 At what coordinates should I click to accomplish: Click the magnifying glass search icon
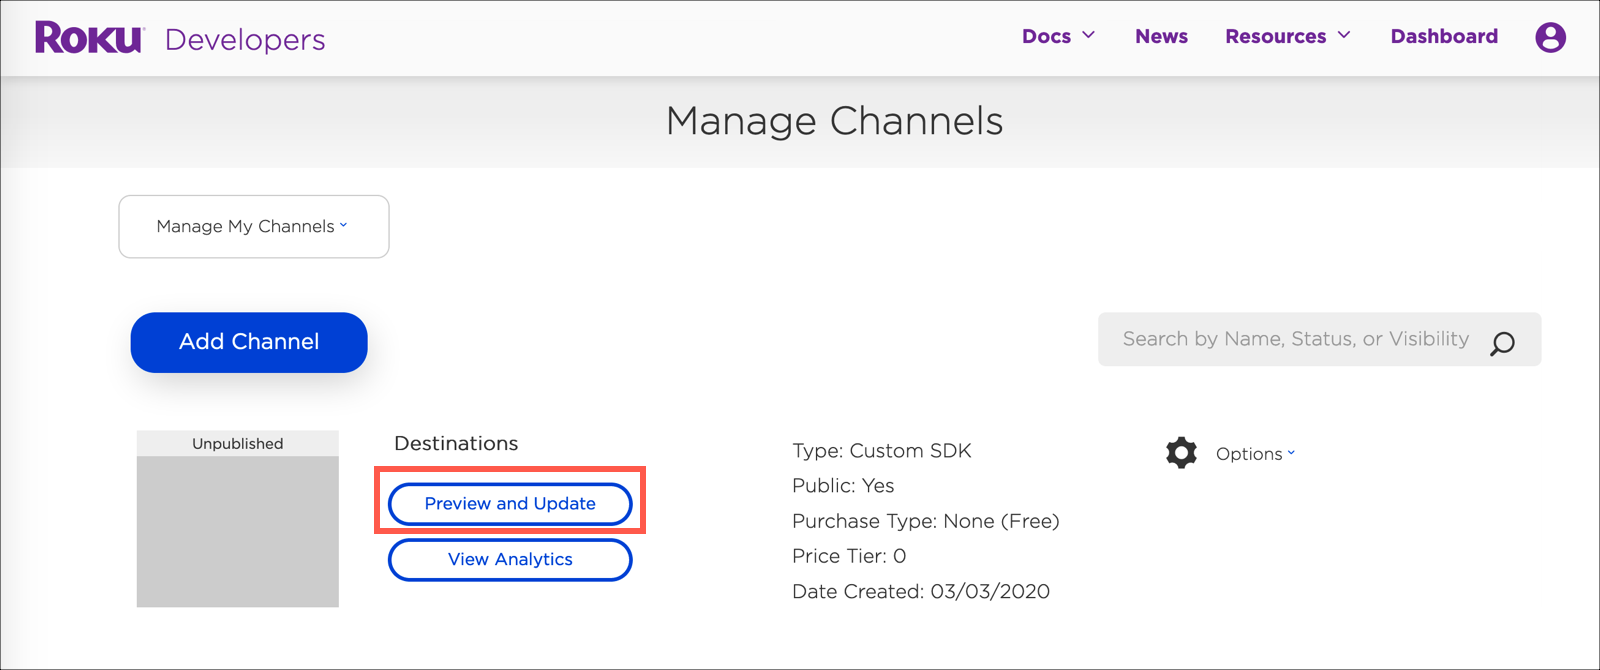tap(1502, 343)
